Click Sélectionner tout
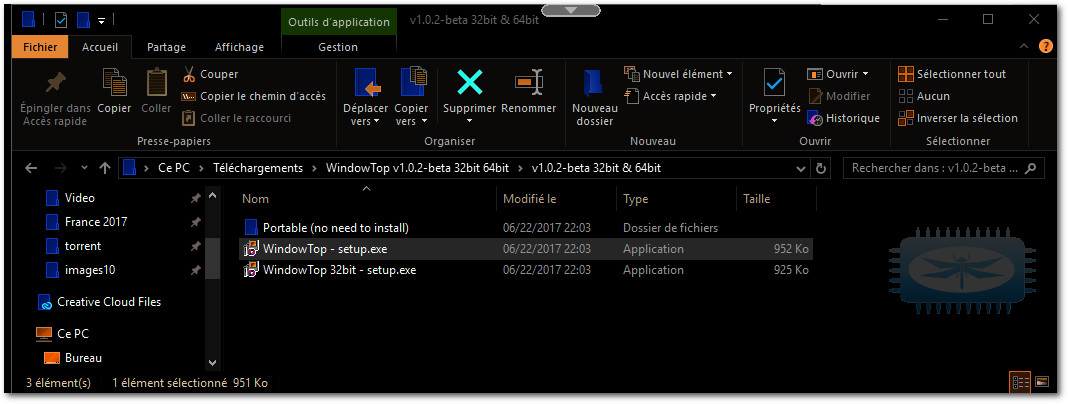Image resolution: width=1068 pixels, height=404 pixels. tap(952, 74)
